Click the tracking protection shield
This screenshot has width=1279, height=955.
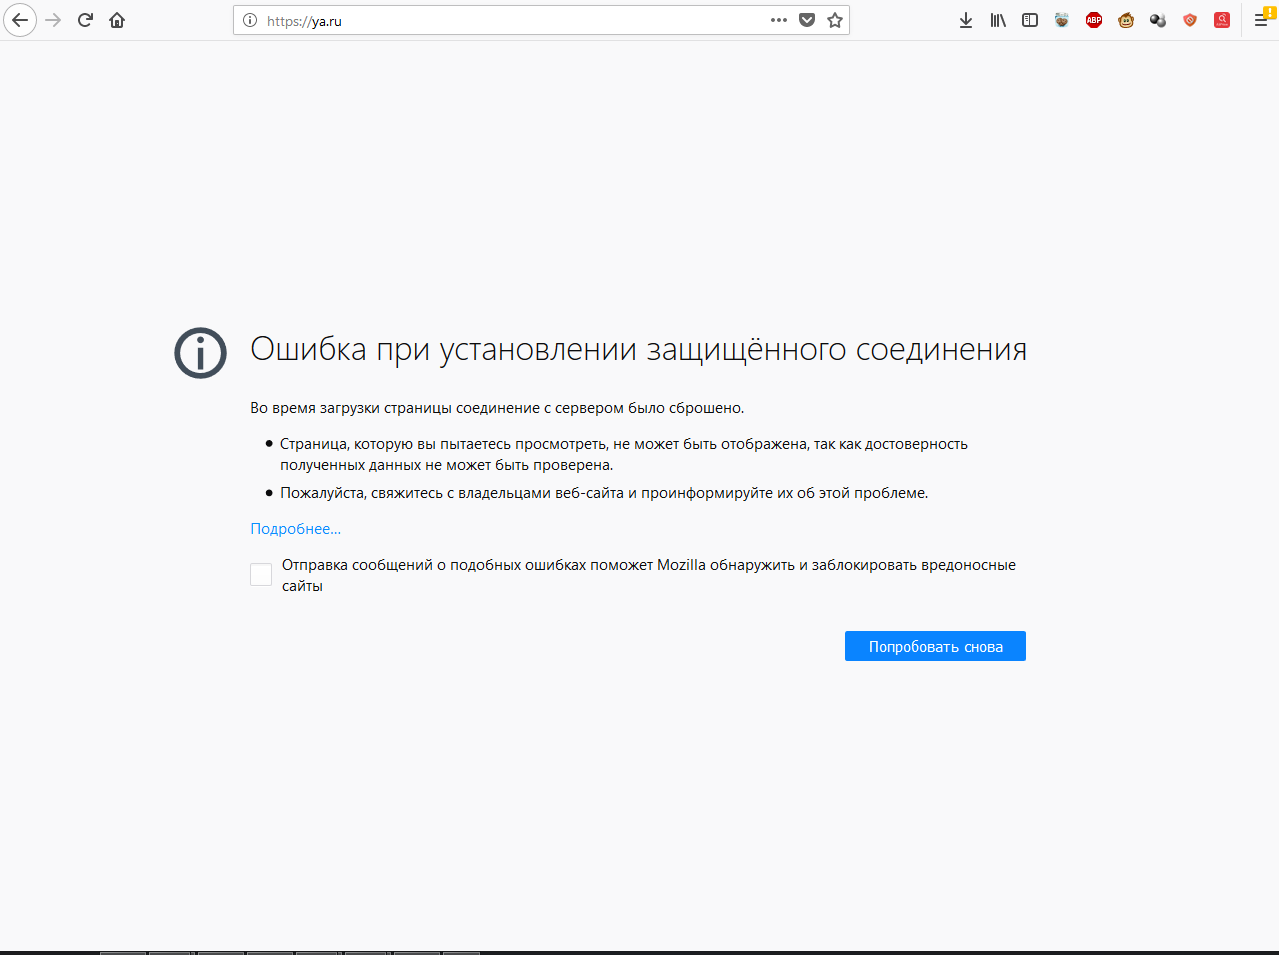(806, 19)
